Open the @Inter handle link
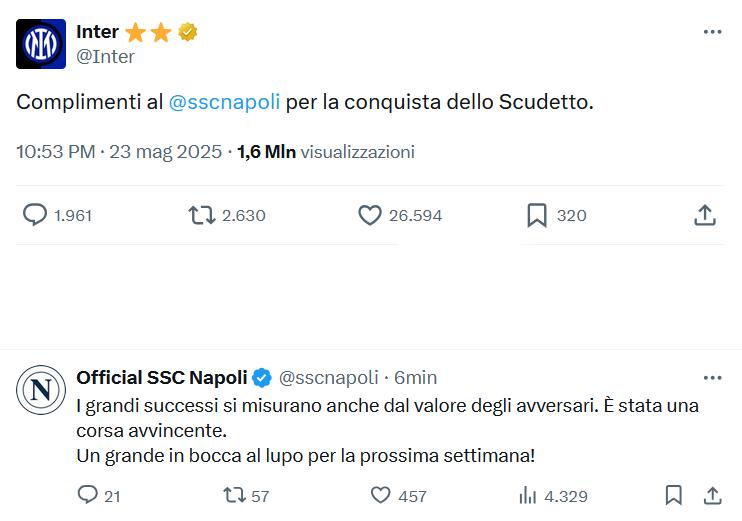The image size is (742, 521). pyautogui.click(x=106, y=57)
